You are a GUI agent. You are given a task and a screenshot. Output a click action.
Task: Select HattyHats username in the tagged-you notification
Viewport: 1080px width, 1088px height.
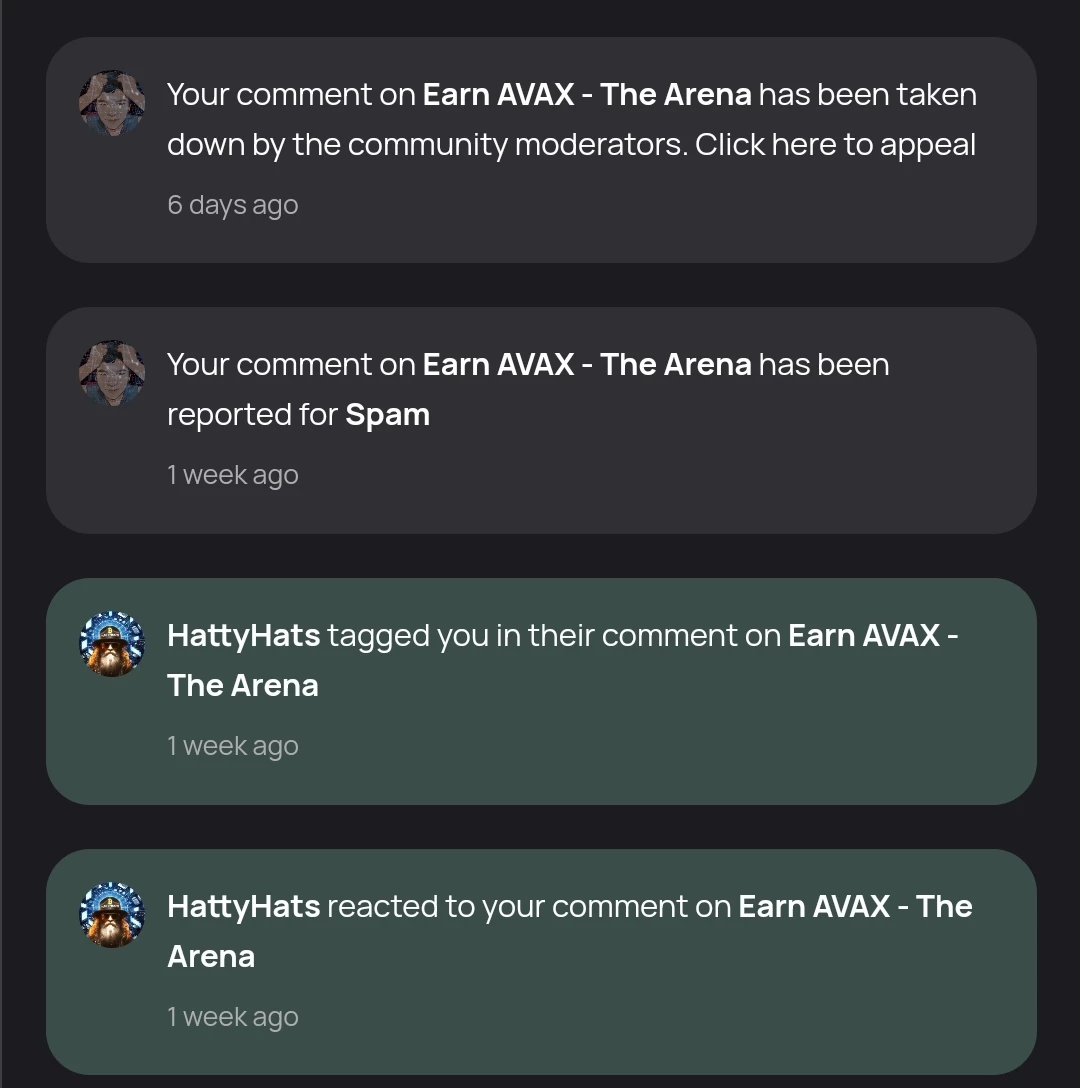click(x=244, y=636)
